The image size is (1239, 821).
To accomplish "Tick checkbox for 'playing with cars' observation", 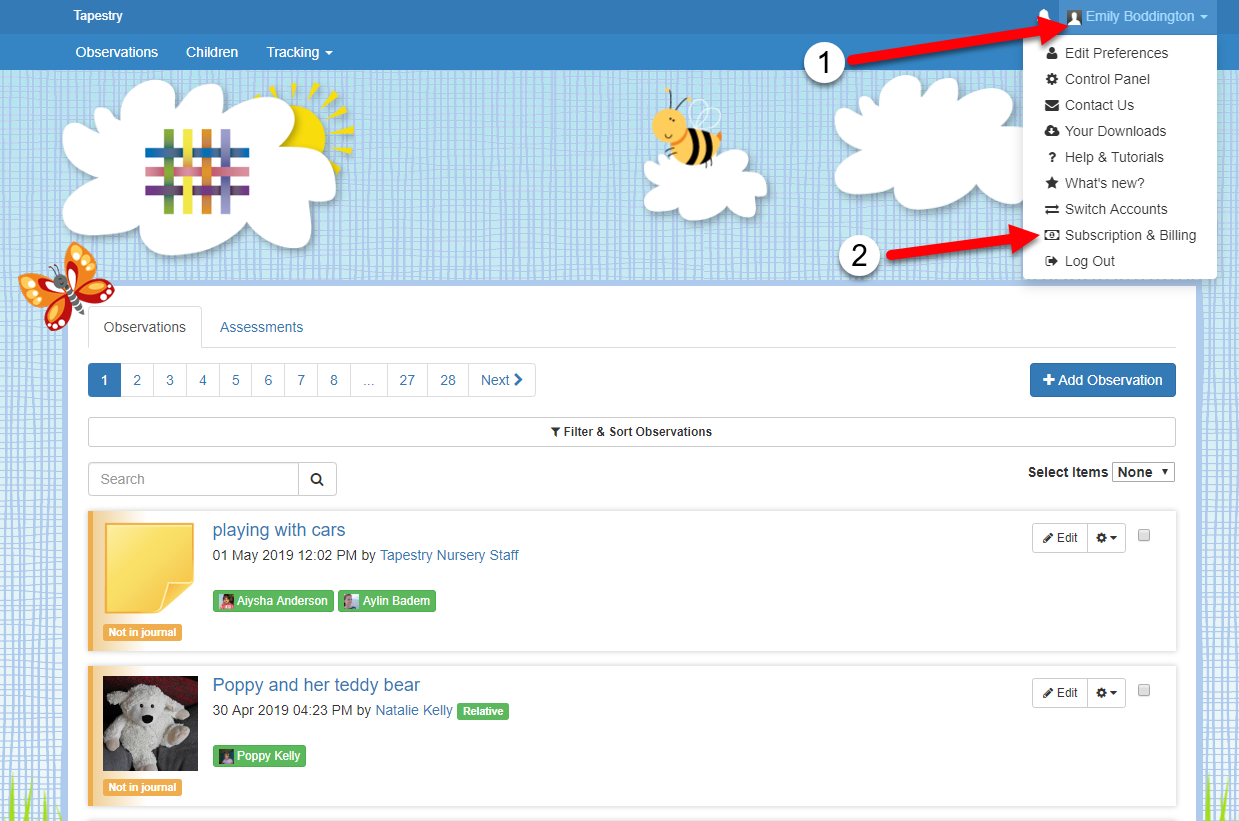I will coord(1144,535).
